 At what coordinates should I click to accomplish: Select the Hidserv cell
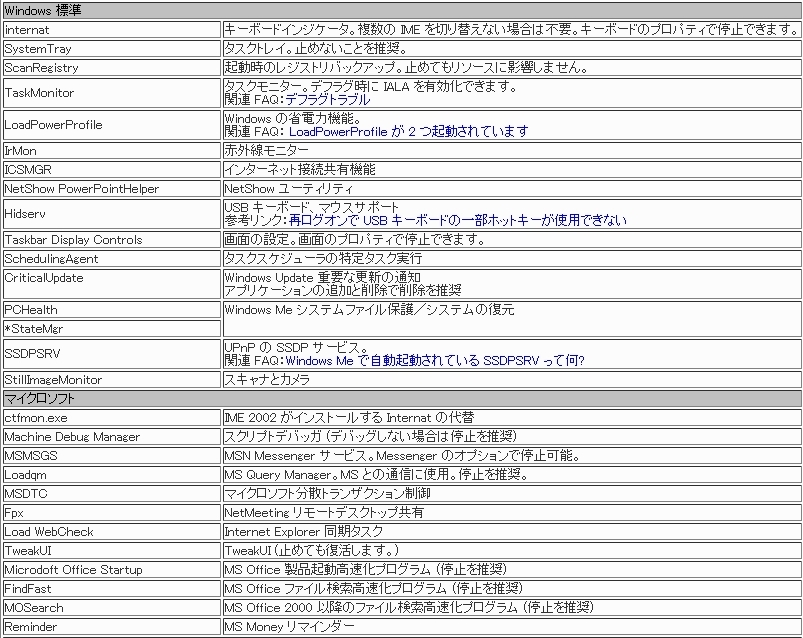coord(112,214)
